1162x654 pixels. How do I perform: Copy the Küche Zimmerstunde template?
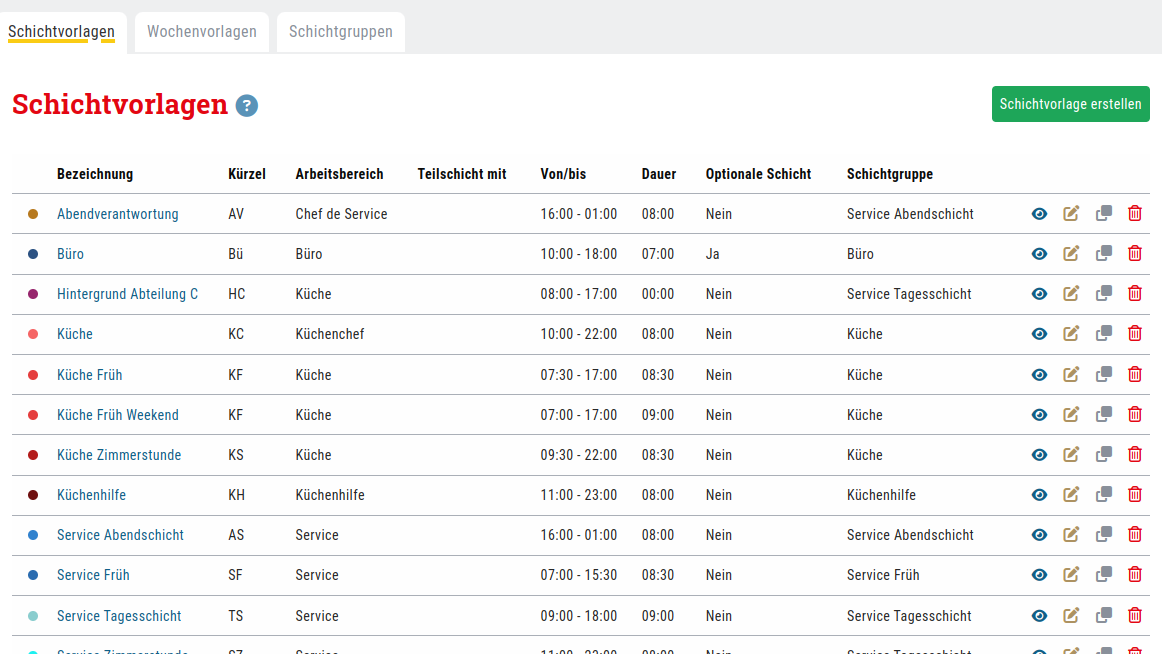point(1103,455)
